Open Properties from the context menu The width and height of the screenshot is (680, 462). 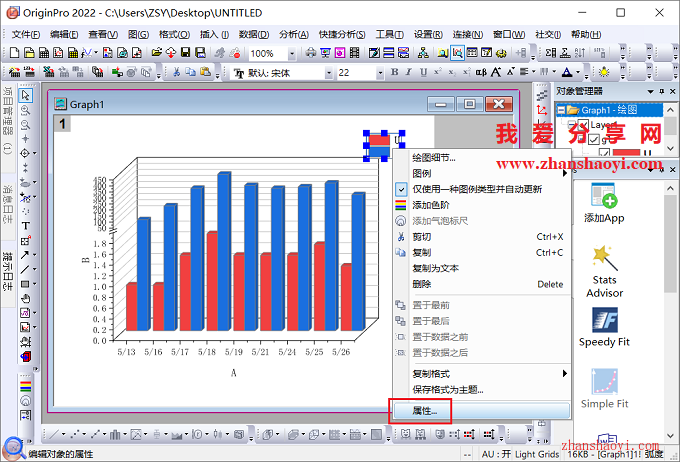point(481,410)
